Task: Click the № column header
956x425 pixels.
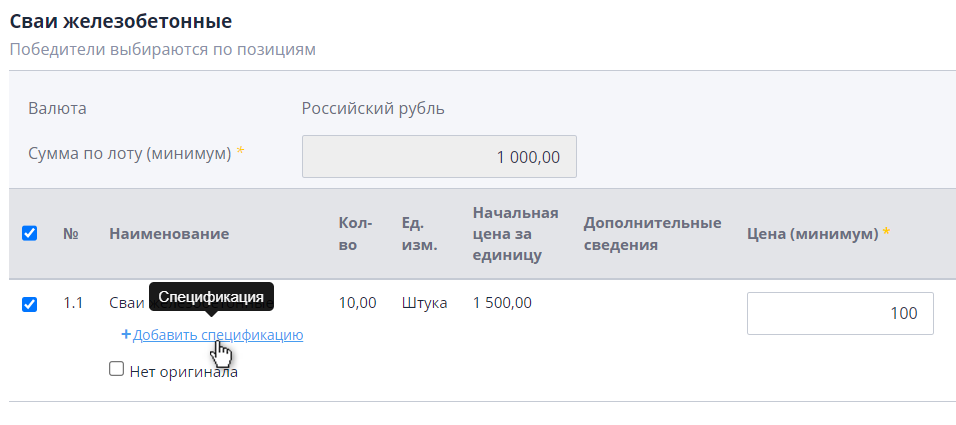Action: click(71, 233)
